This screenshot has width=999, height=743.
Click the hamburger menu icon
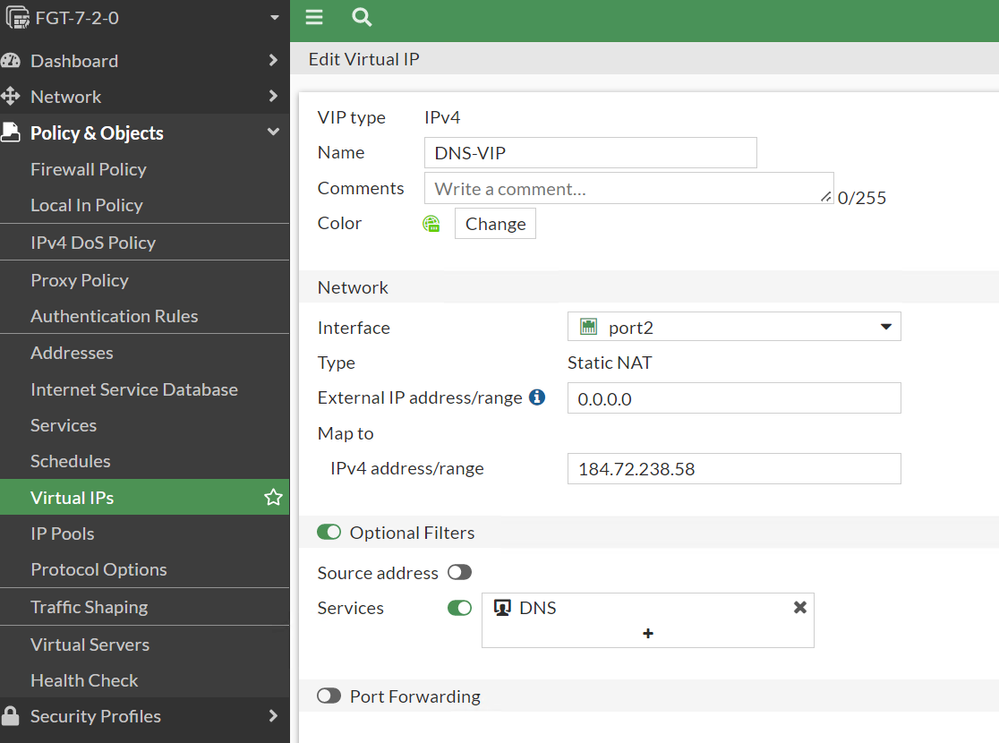314,17
